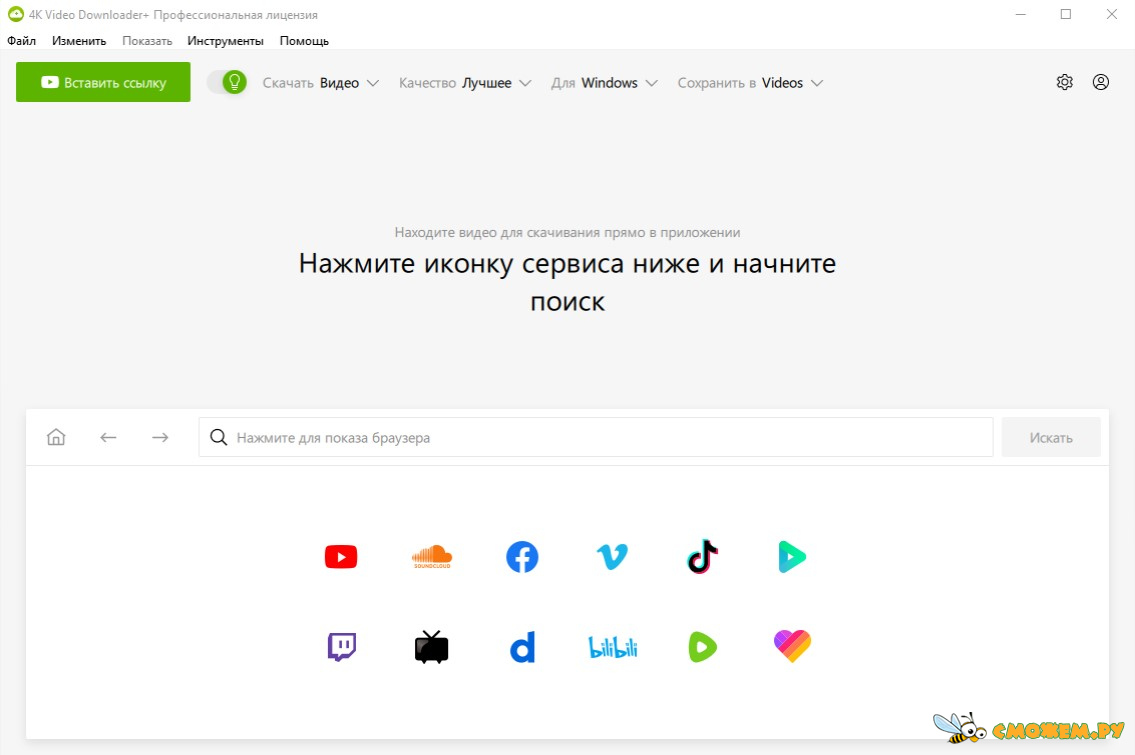Viewport: 1135px width, 755px height.
Task: Click the title text 'Профессиональная лицензия'
Action: pyautogui.click(x=235, y=14)
